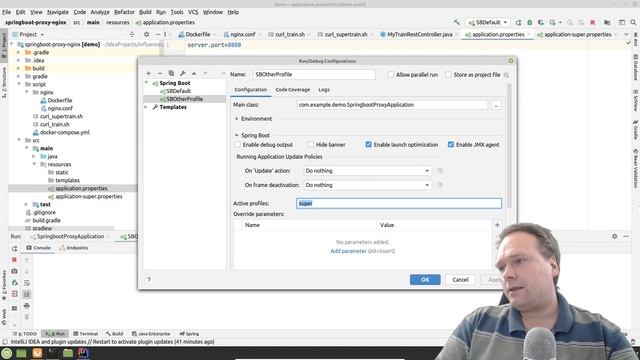Stop process in Run panel sidebar
Viewport: 640px width, 360px height.
pos(15,260)
